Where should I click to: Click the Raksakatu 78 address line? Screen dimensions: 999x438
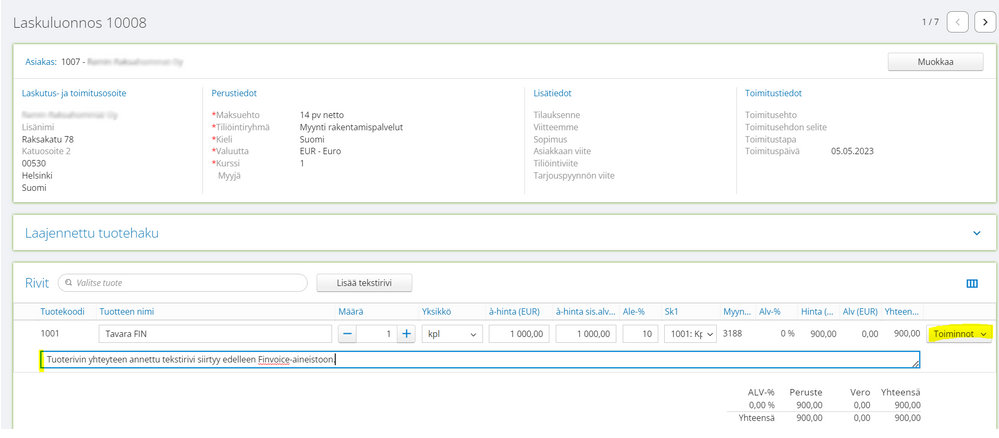[48, 140]
